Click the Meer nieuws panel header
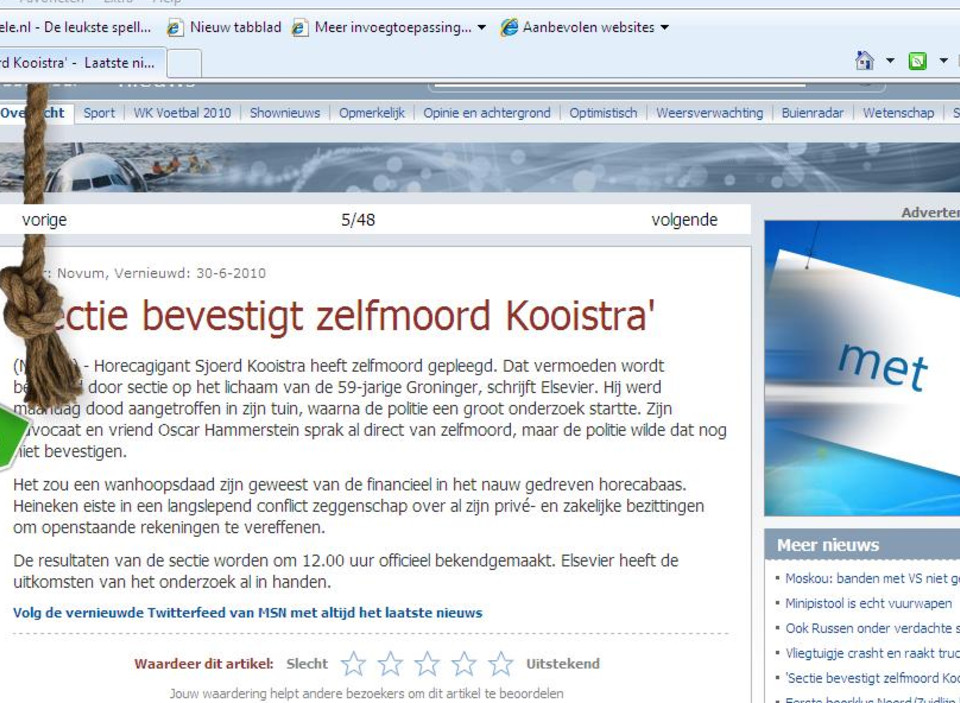Image resolution: width=960 pixels, height=703 pixels. pyautogui.click(x=862, y=545)
